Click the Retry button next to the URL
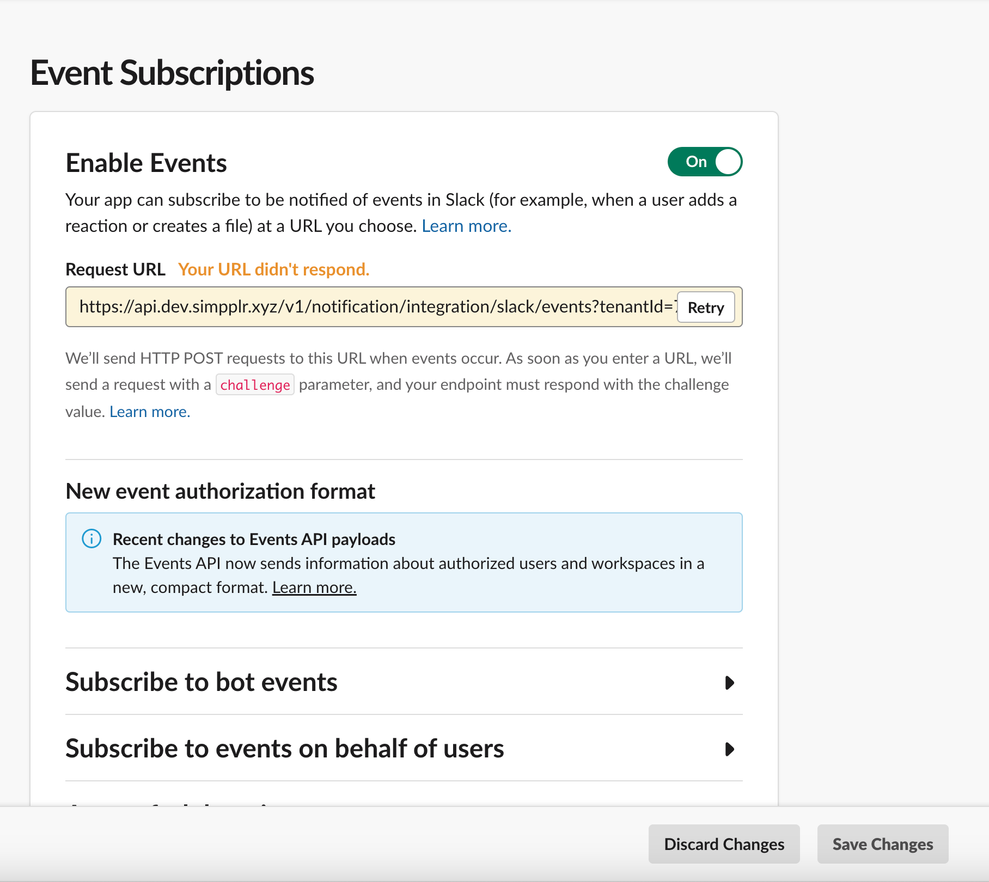 coord(705,307)
